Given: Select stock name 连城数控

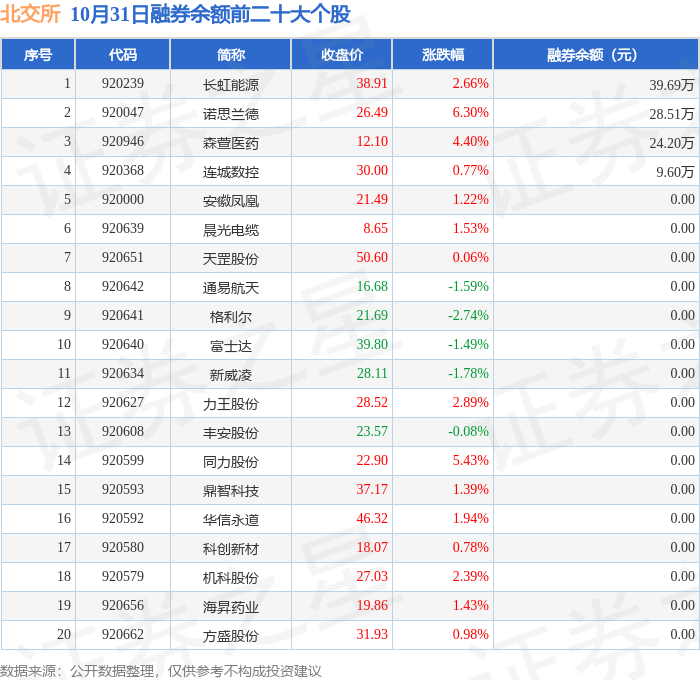Looking at the screenshot, I should click(x=231, y=171).
